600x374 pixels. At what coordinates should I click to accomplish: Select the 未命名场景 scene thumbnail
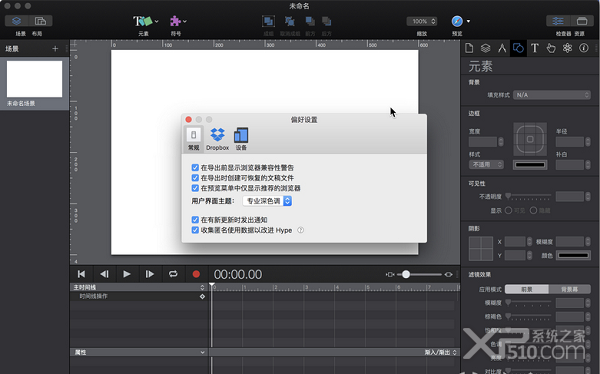pyautogui.click(x=34, y=79)
